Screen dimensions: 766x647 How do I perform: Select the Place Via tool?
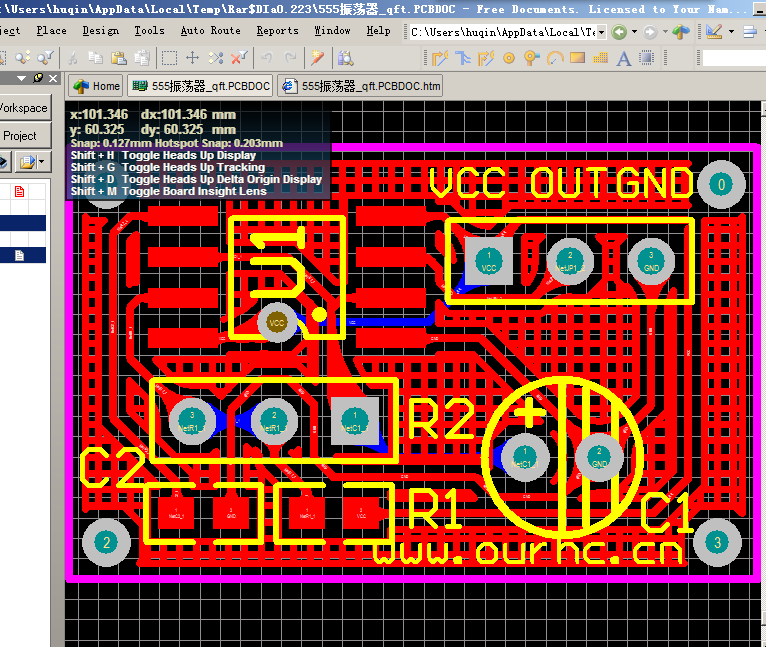tap(532, 59)
